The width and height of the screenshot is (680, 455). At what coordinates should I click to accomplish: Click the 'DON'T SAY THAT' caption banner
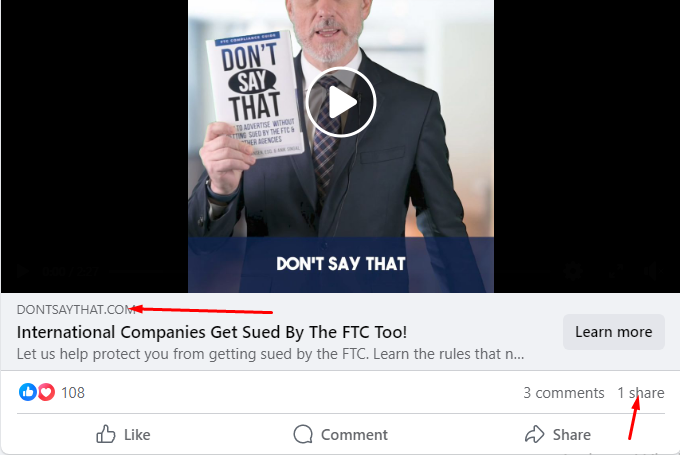[340, 264]
